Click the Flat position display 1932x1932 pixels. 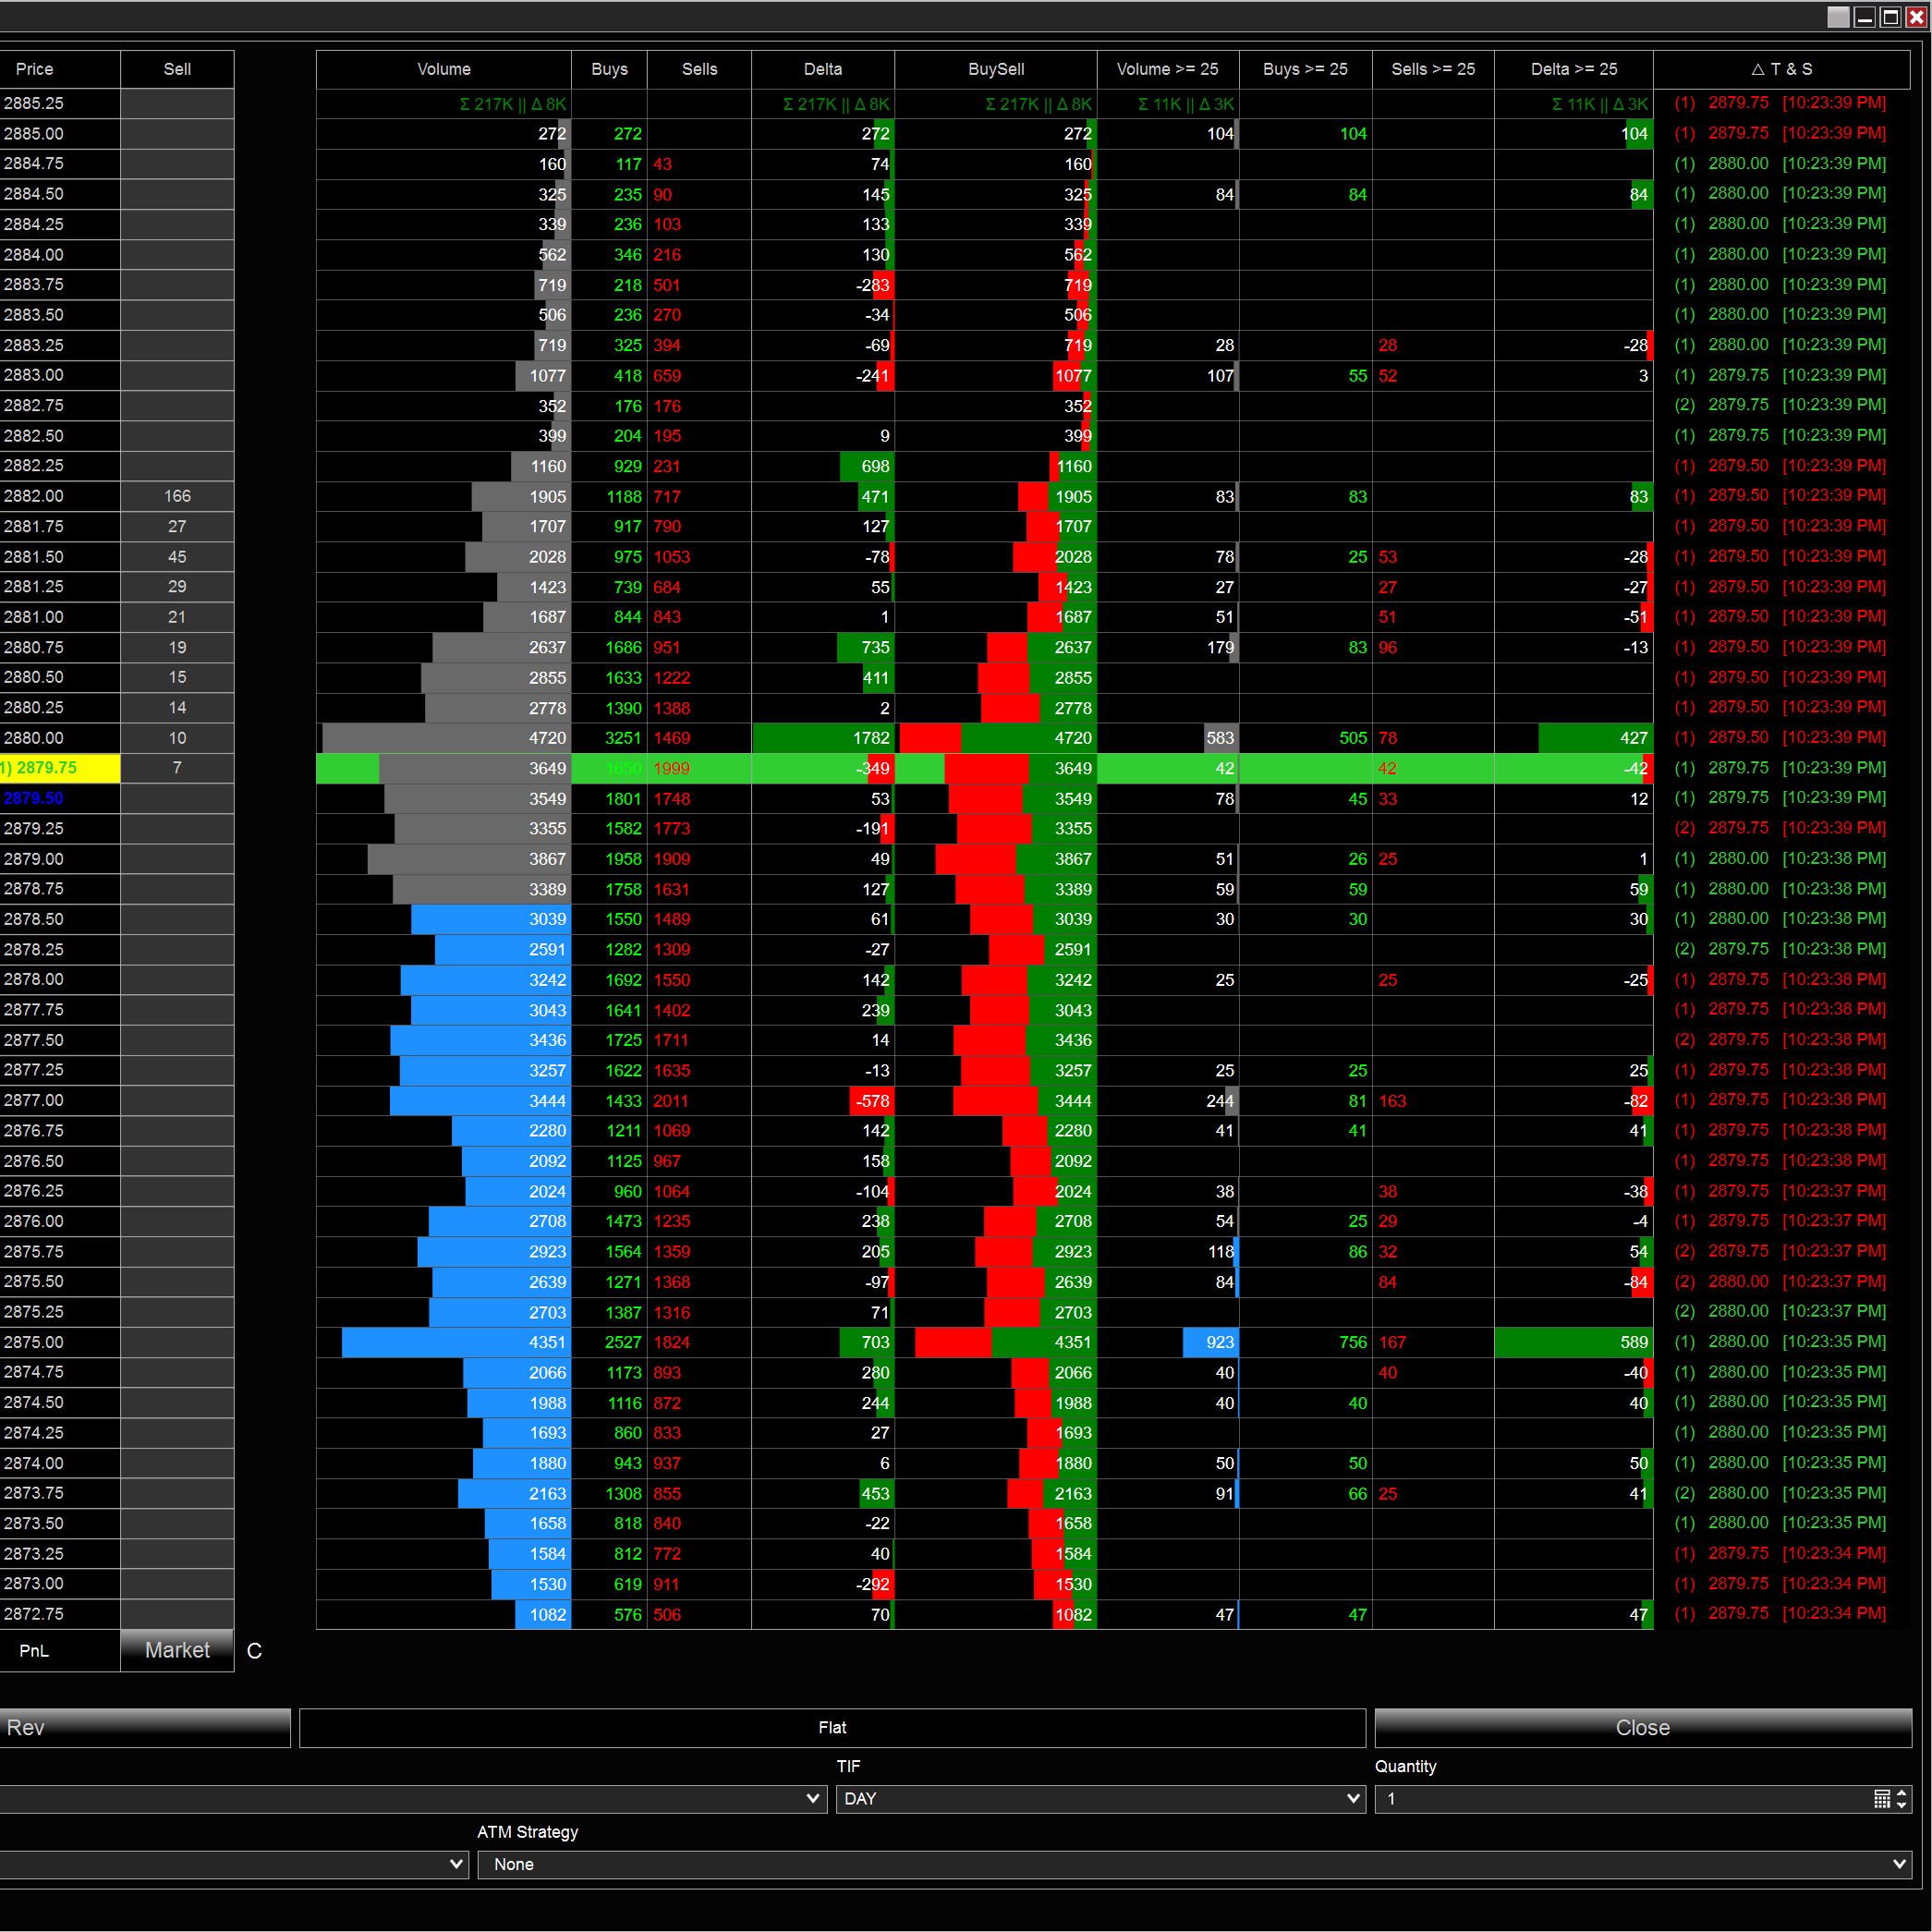(832, 1728)
